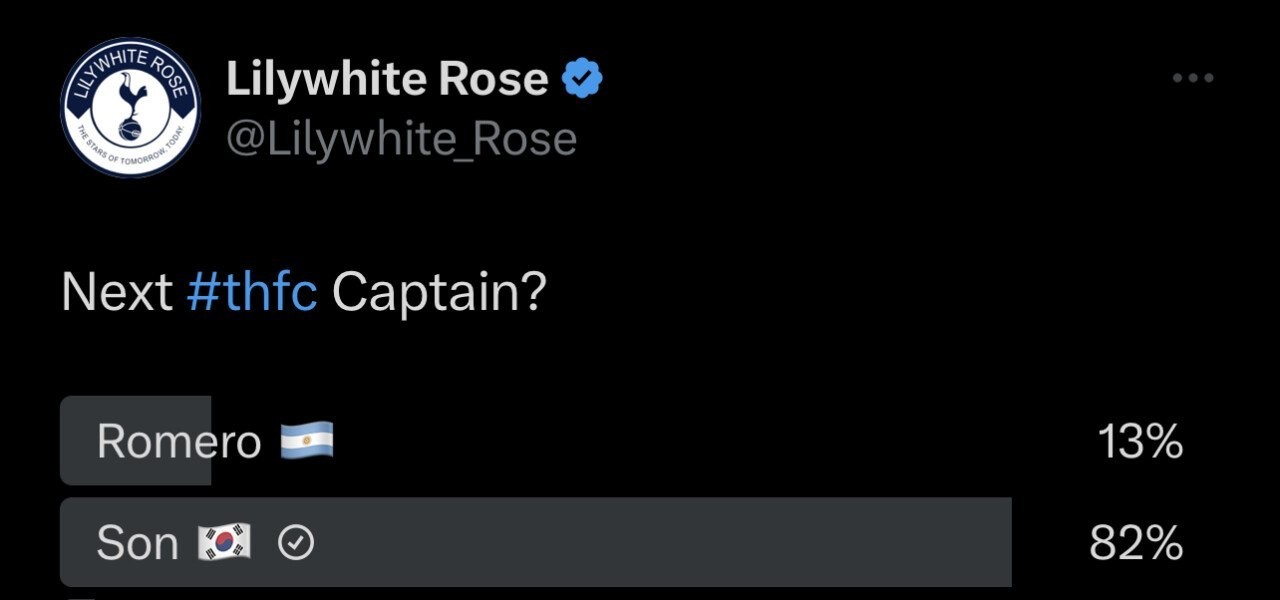Click the word Next in the tweet
Image resolution: width=1280 pixels, height=600 pixels.
116,293
